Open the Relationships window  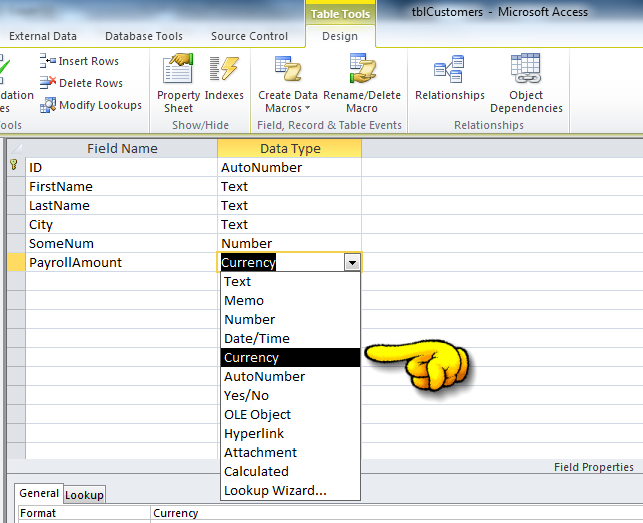point(449,78)
